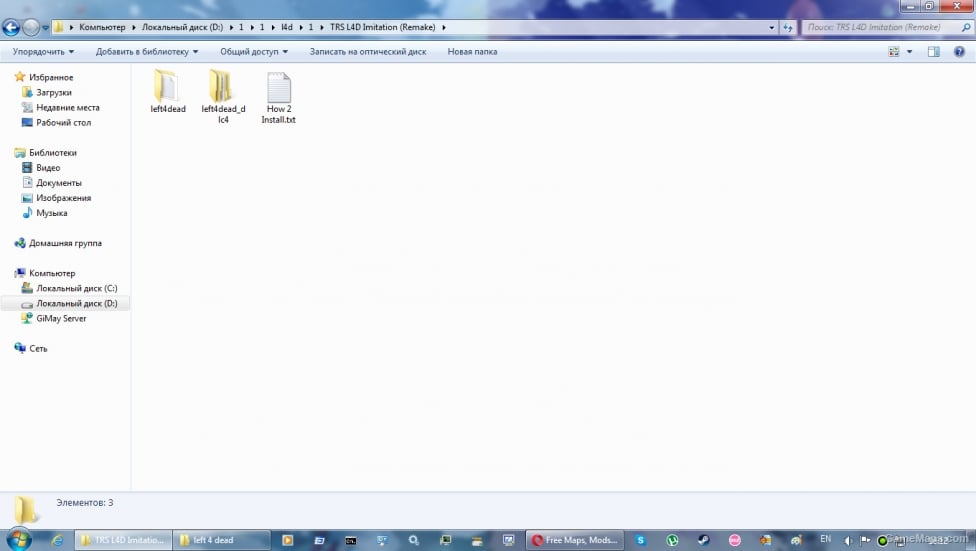This screenshot has width=976, height=551.
Task: Click the greyed Forward arrow button
Action: click(x=30, y=27)
